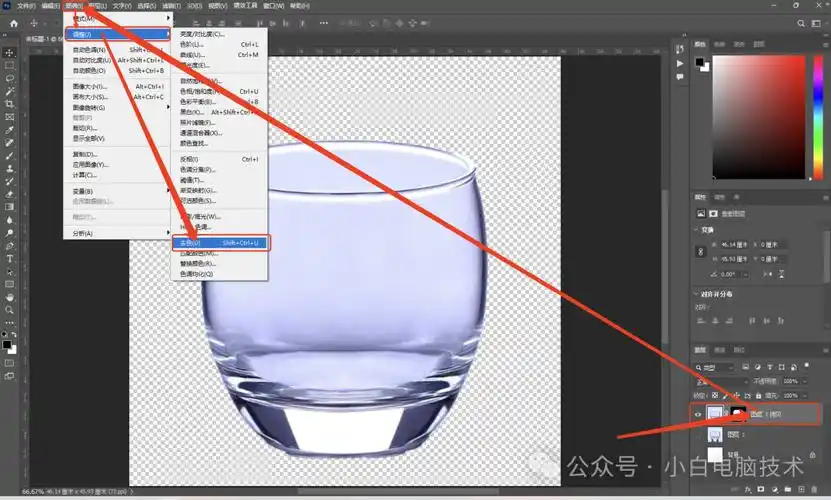Hide the top copy layer via eye icon
Viewport: 831px width, 500px height.
(x=699, y=413)
